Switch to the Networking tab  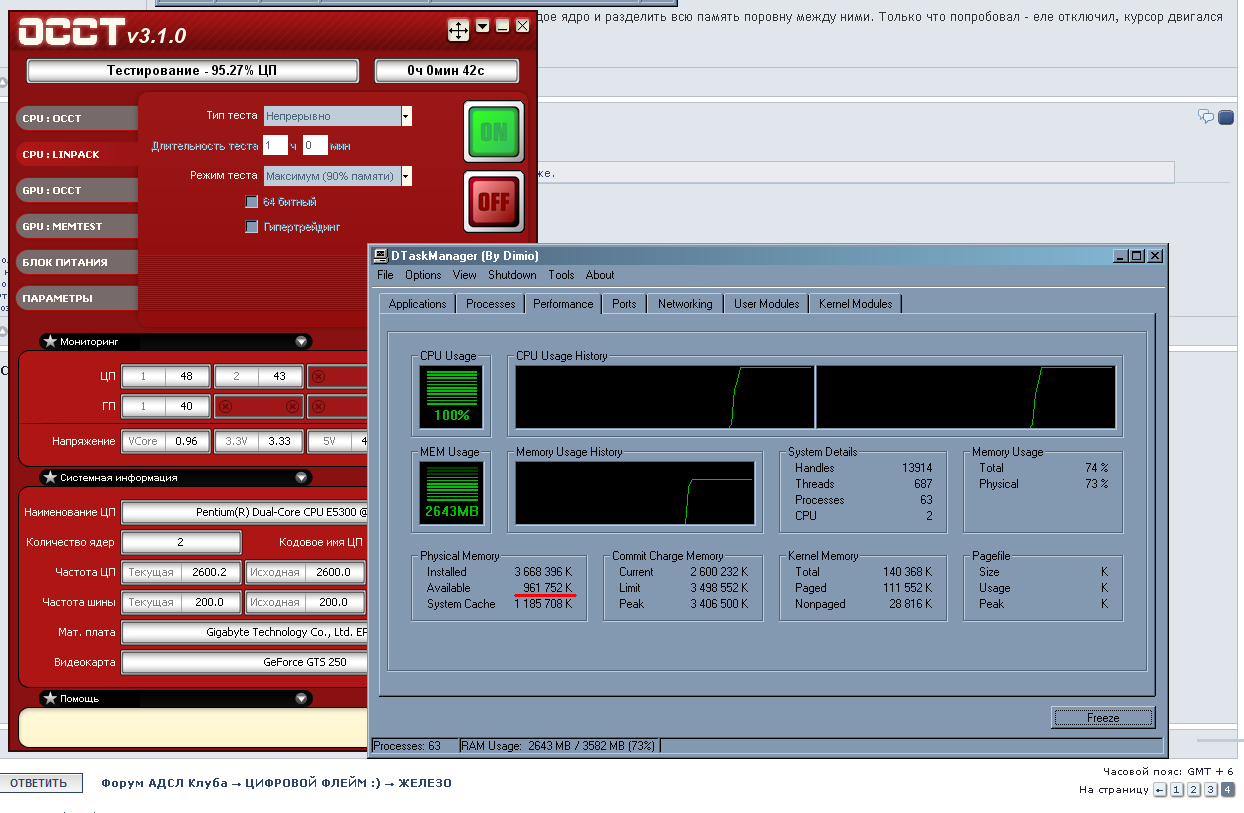tap(685, 304)
